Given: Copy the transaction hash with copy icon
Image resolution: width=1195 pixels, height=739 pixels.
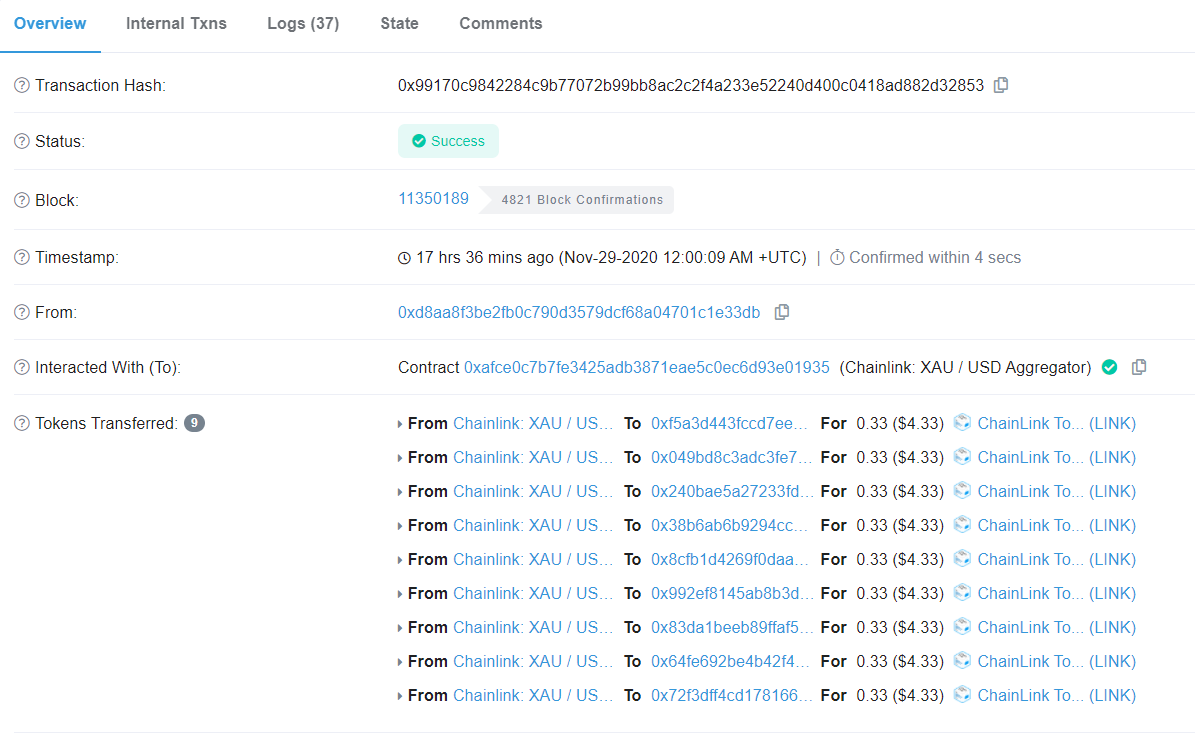Looking at the screenshot, I should coord(1001,85).
